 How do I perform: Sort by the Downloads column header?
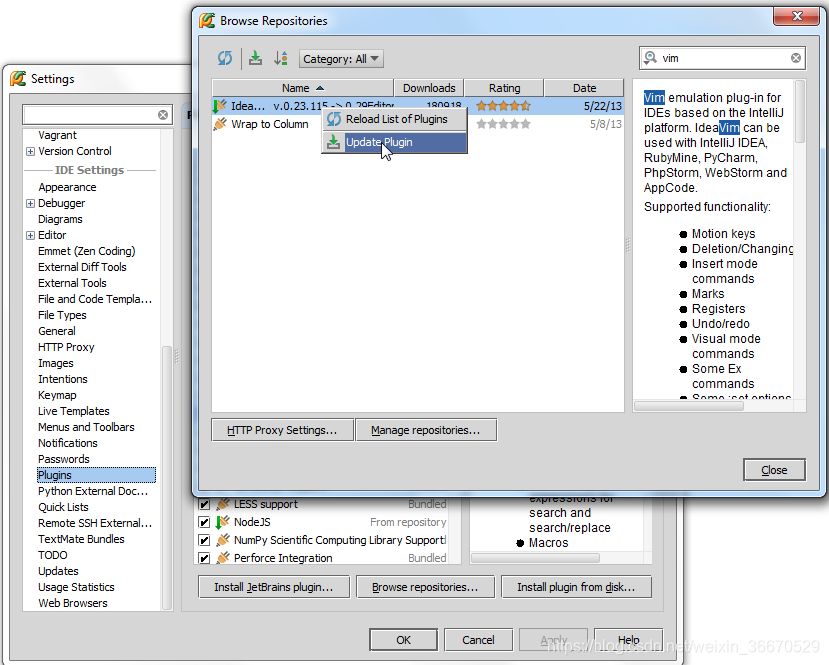(429, 88)
